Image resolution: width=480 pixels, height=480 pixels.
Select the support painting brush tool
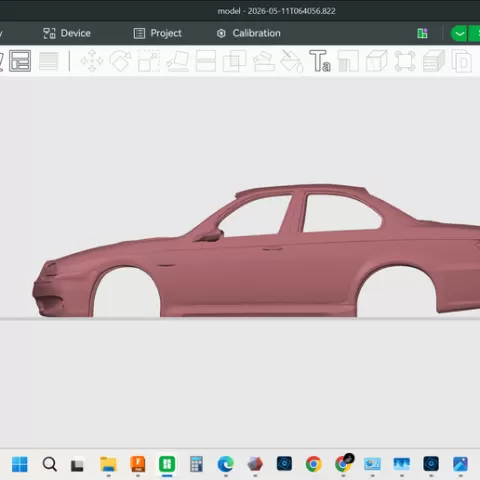264,61
